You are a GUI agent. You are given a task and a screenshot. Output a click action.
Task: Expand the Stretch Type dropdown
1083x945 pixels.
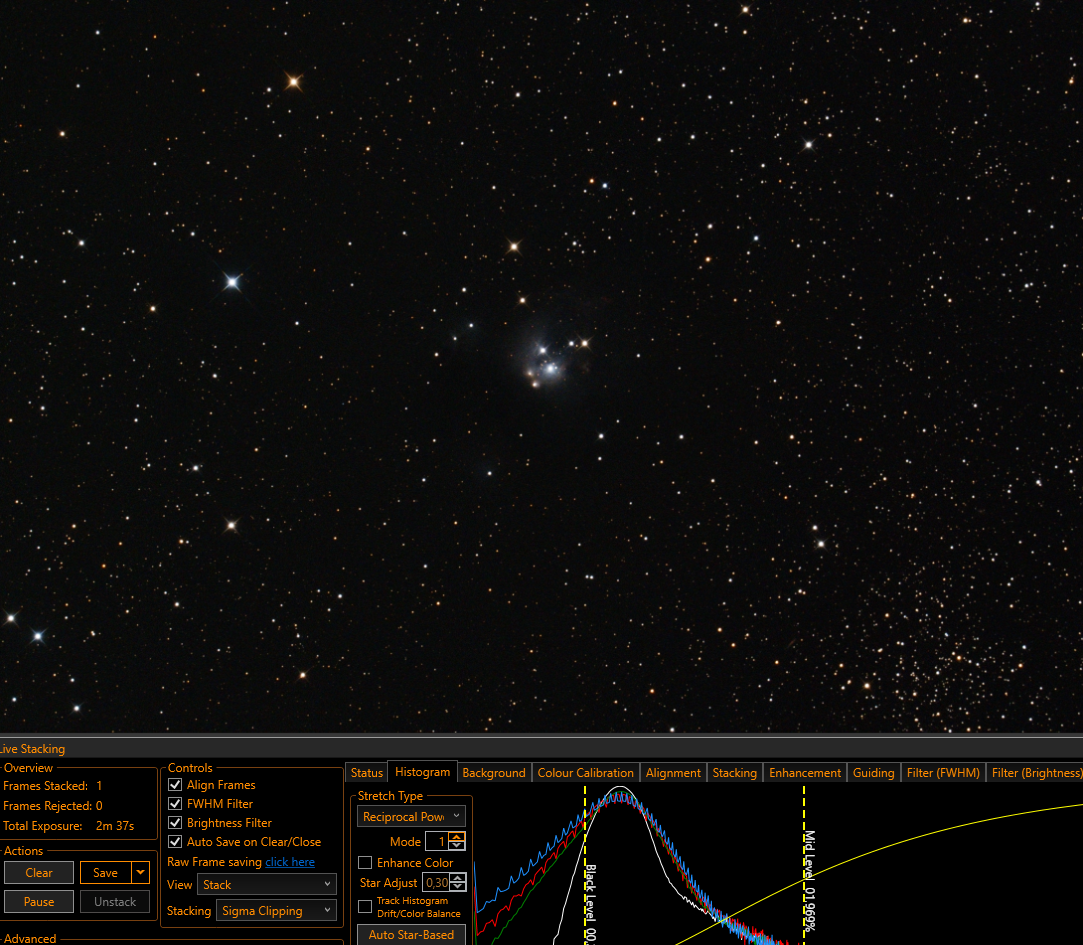[411, 817]
